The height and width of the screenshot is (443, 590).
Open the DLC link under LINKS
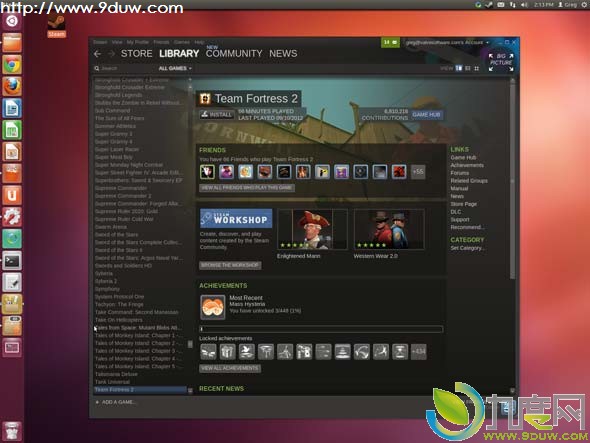pyautogui.click(x=456, y=212)
